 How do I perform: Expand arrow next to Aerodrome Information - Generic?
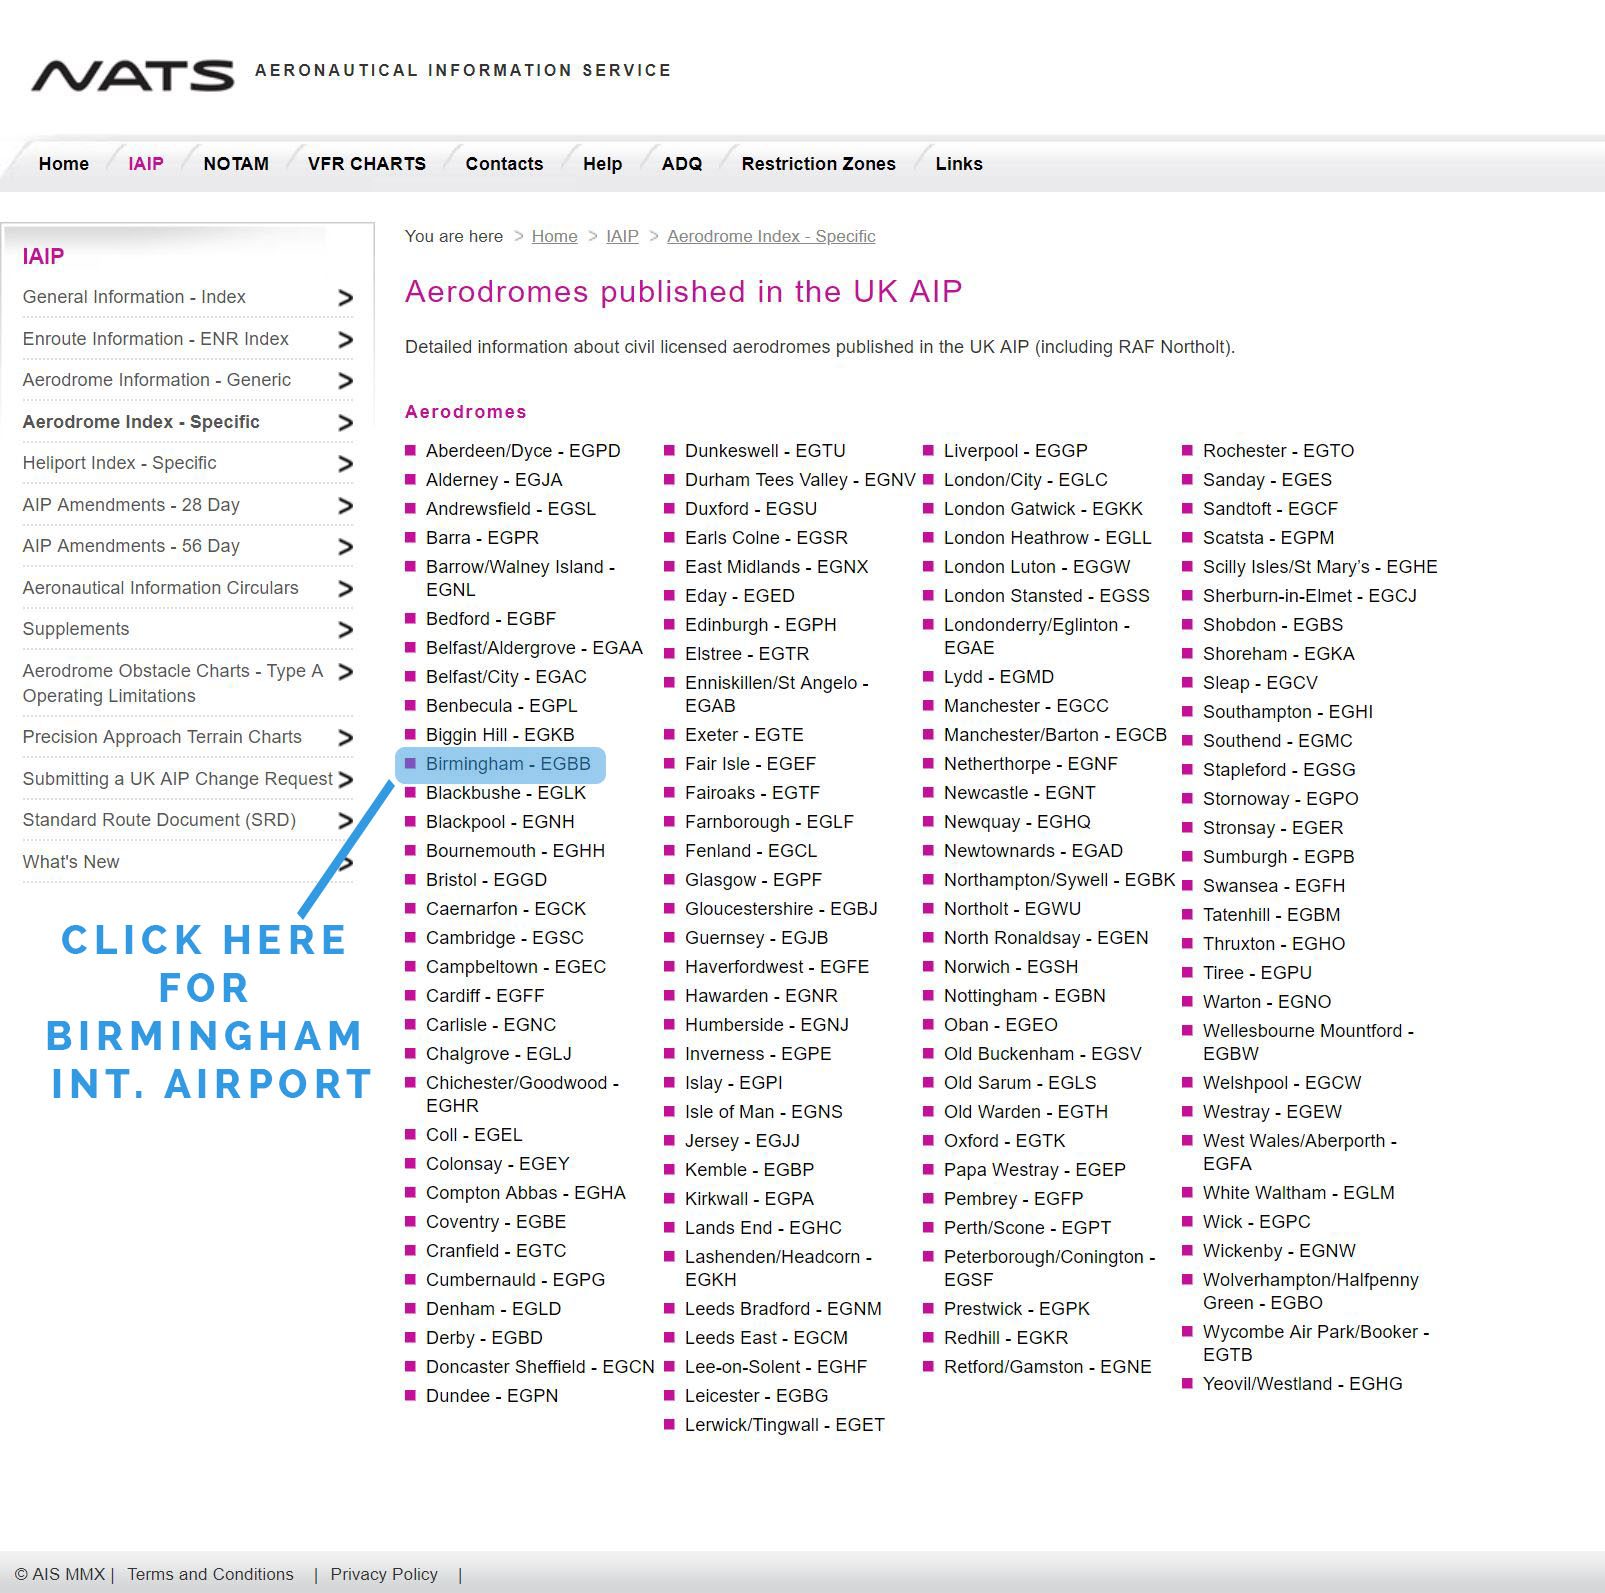[345, 381]
